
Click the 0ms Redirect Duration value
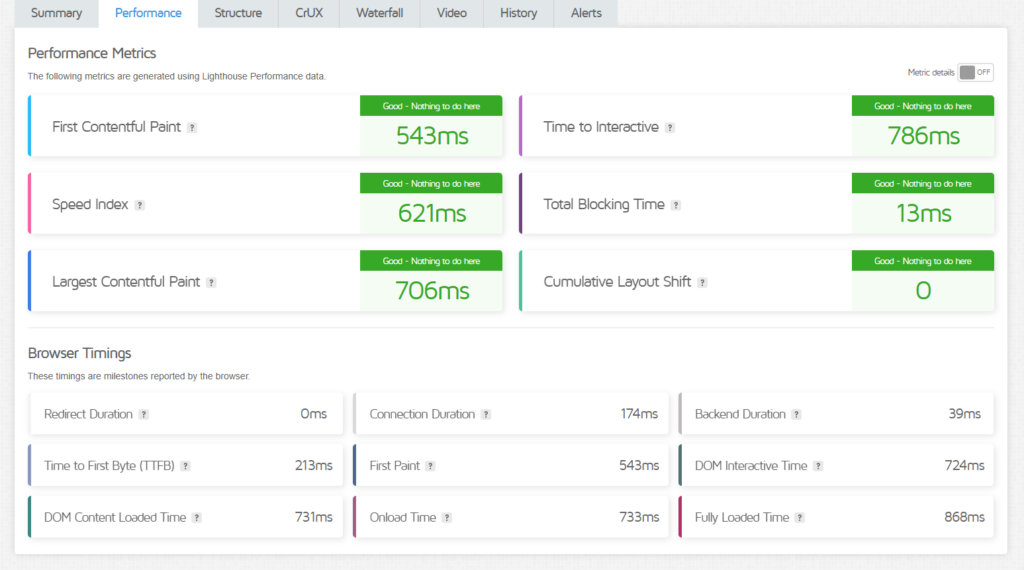tap(313, 414)
